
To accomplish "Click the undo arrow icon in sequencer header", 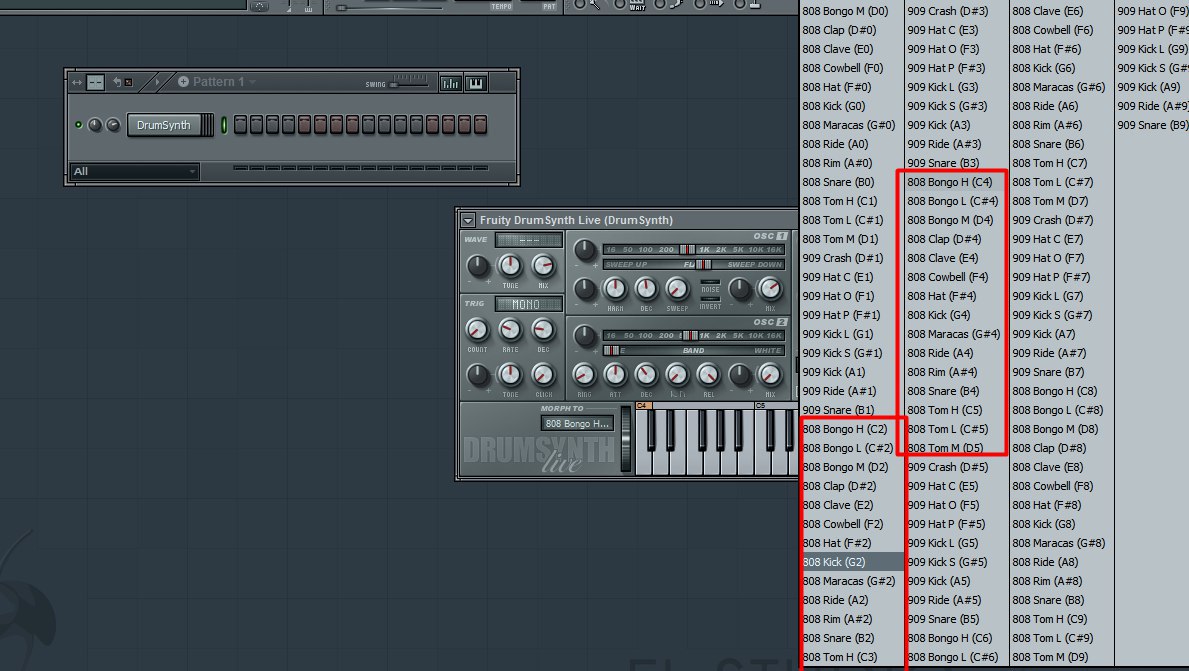I will pyautogui.click(x=117, y=82).
